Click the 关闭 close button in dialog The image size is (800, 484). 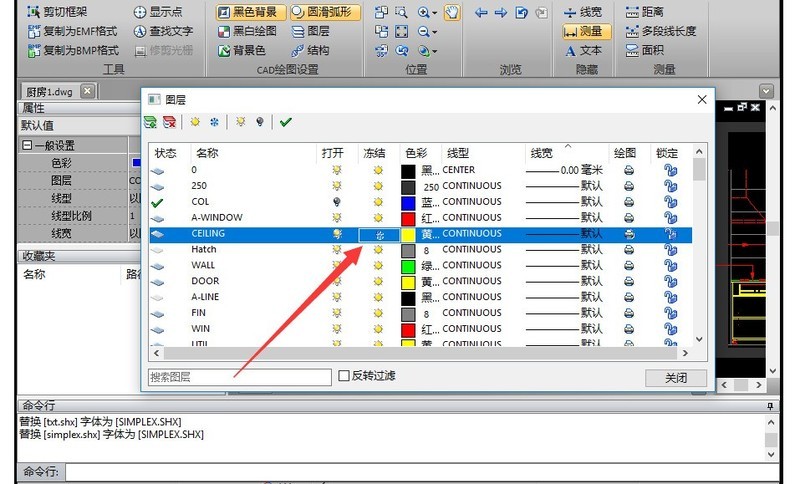pos(676,378)
